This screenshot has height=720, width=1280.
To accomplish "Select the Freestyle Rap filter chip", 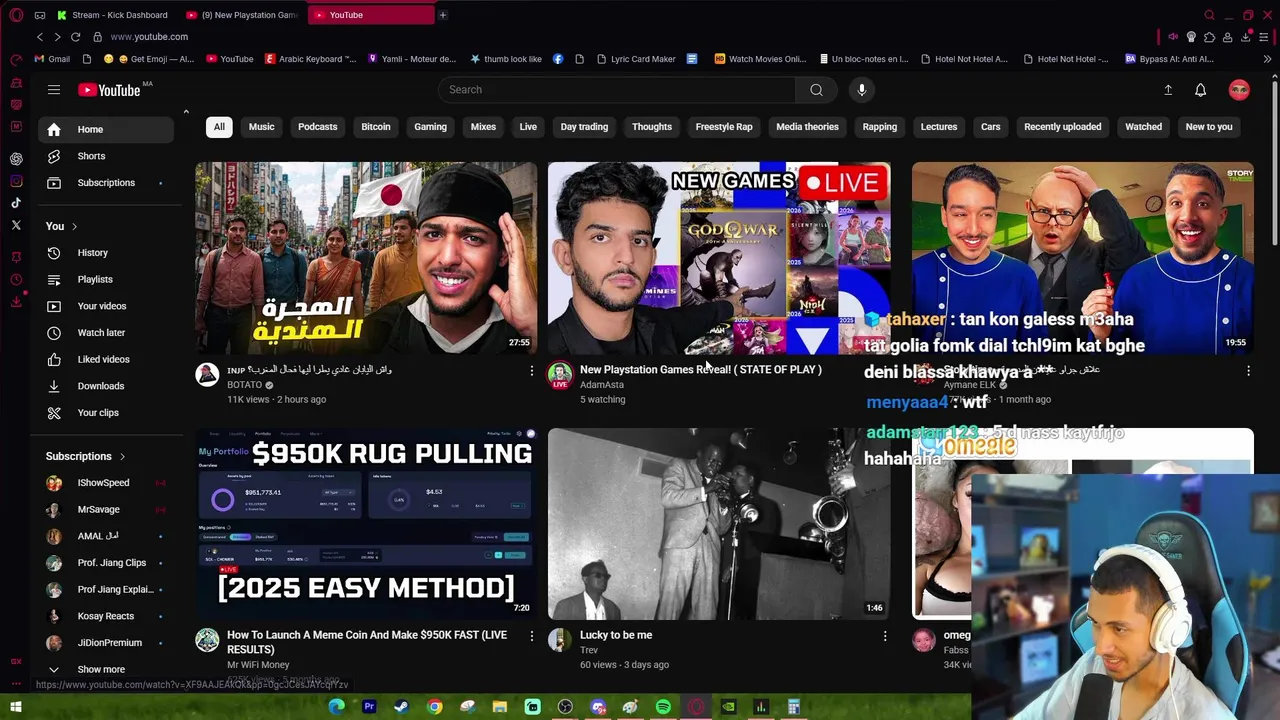I will 724,127.
